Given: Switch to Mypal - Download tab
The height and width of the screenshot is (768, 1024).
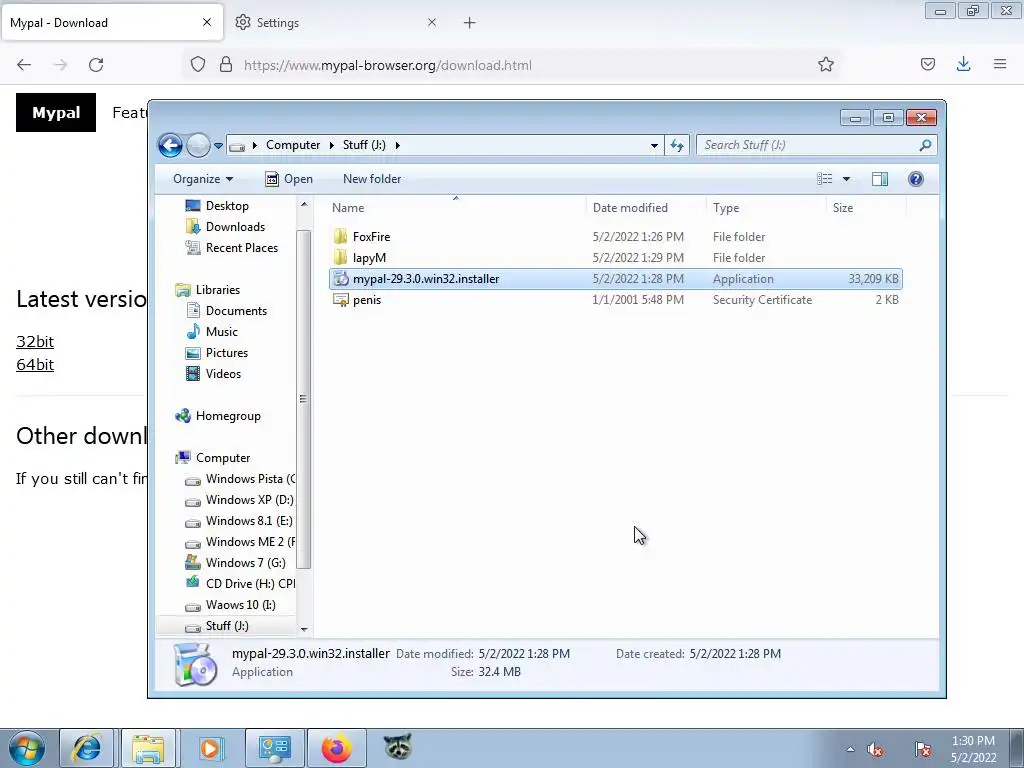Looking at the screenshot, I should point(111,23).
